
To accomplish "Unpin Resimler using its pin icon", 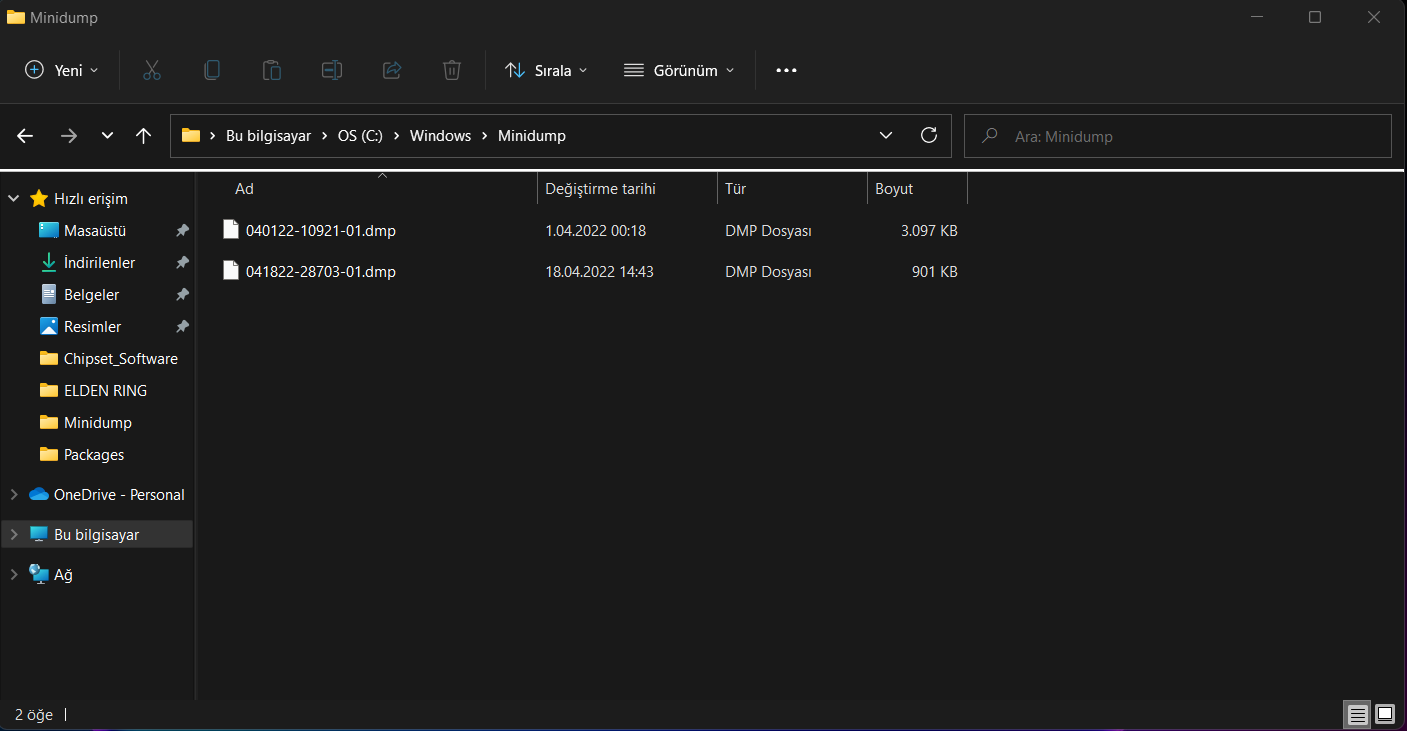I will tap(182, 327).
